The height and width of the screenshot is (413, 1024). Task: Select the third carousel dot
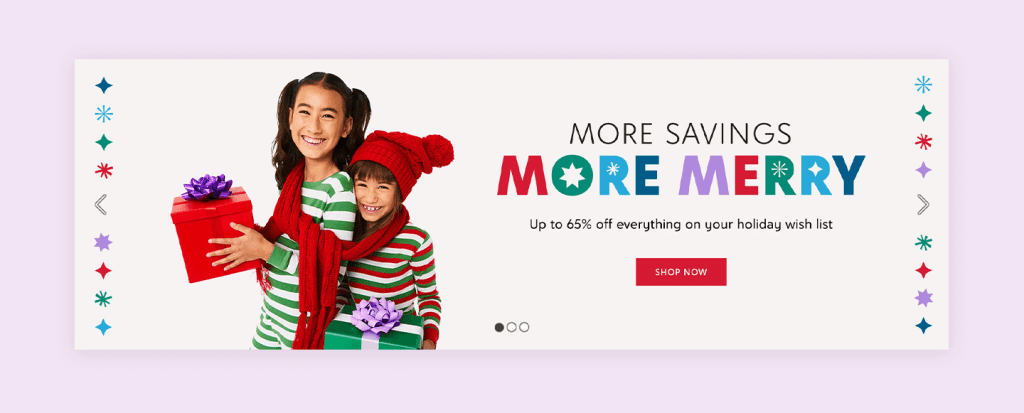coord(524,327)
